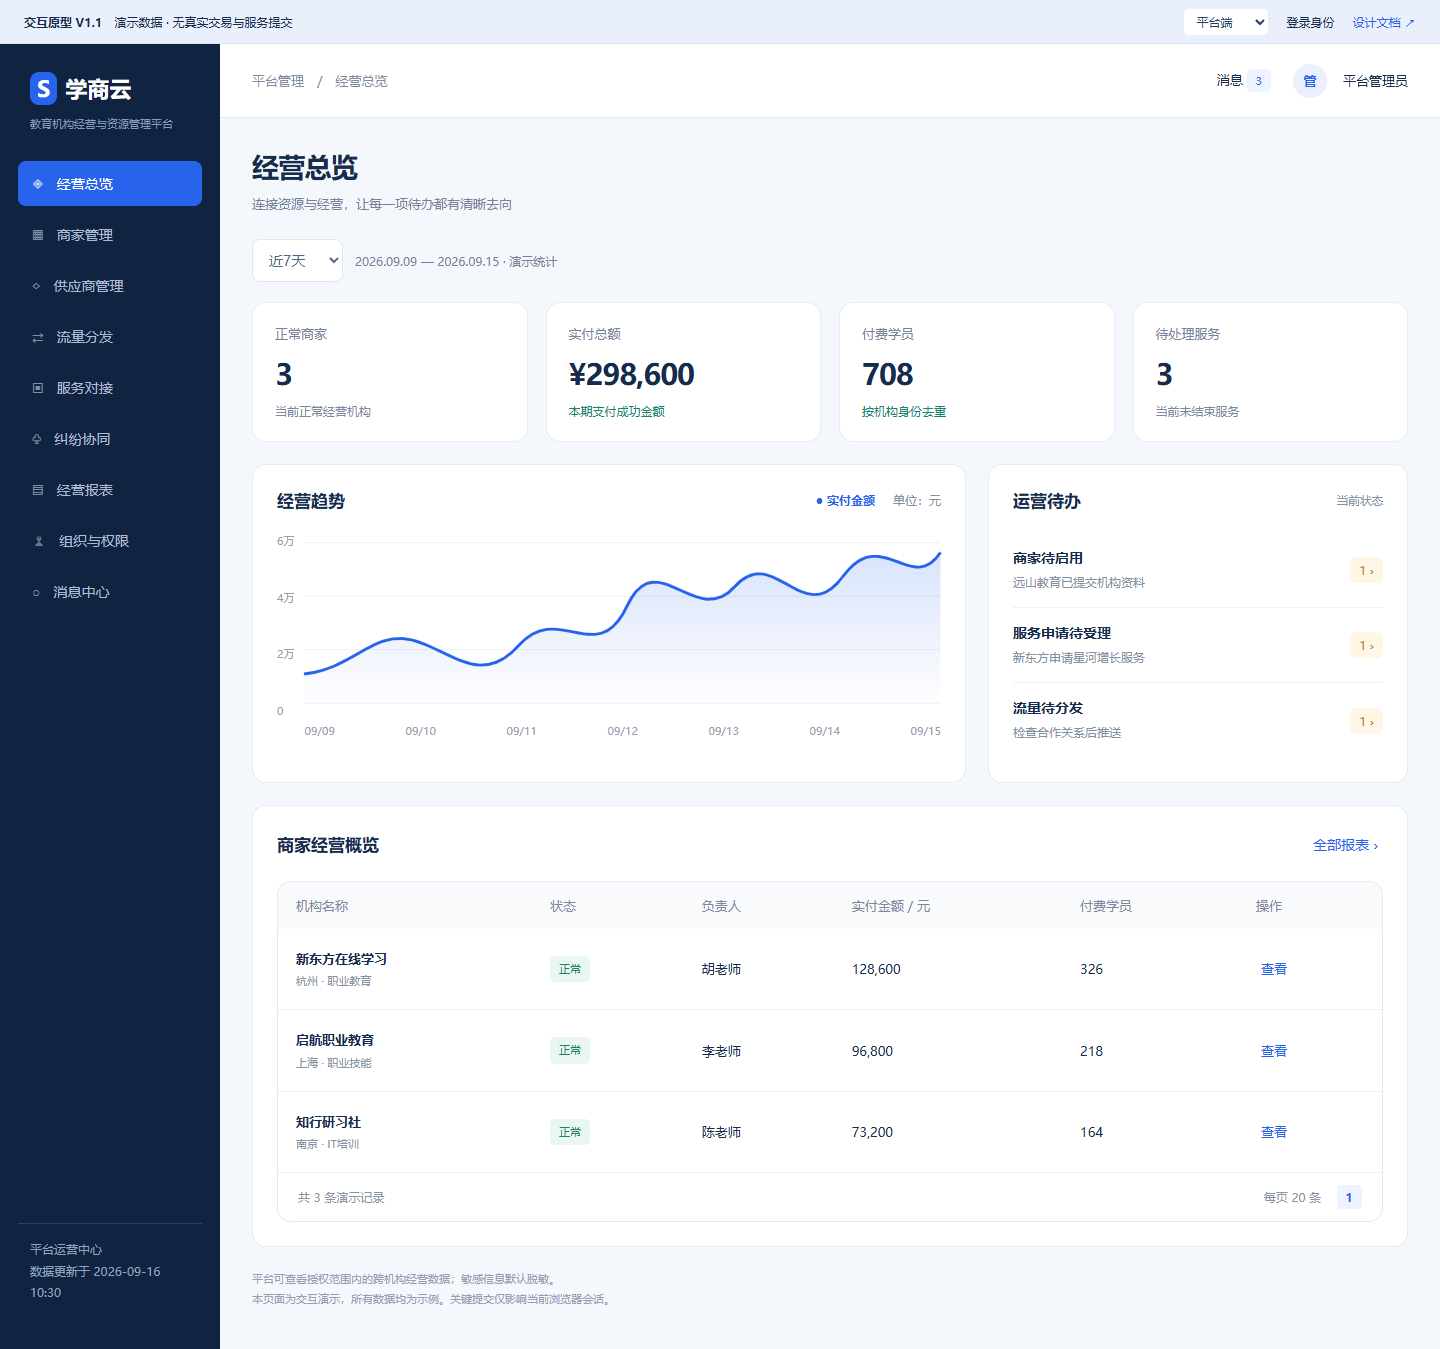1440x1349 pixels.
Task: Click the 128,600 amount cell
Action: 876,969
